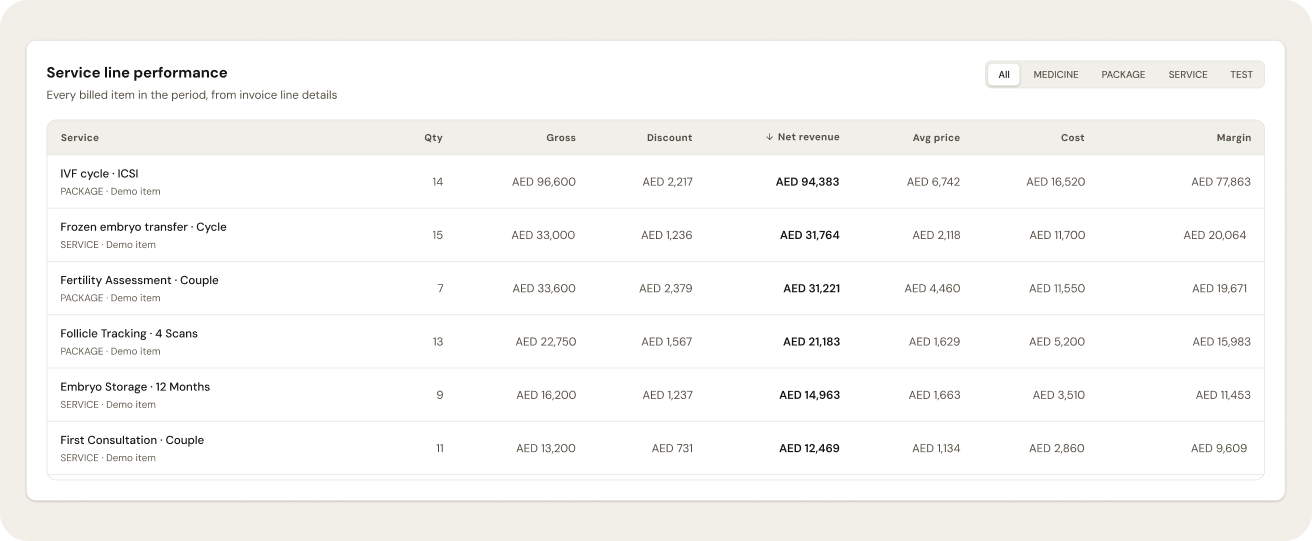Click the sort arrow beside Net revenue
Image resolution: width=1312 pixels, height=541 pixels.
[769, 138]
